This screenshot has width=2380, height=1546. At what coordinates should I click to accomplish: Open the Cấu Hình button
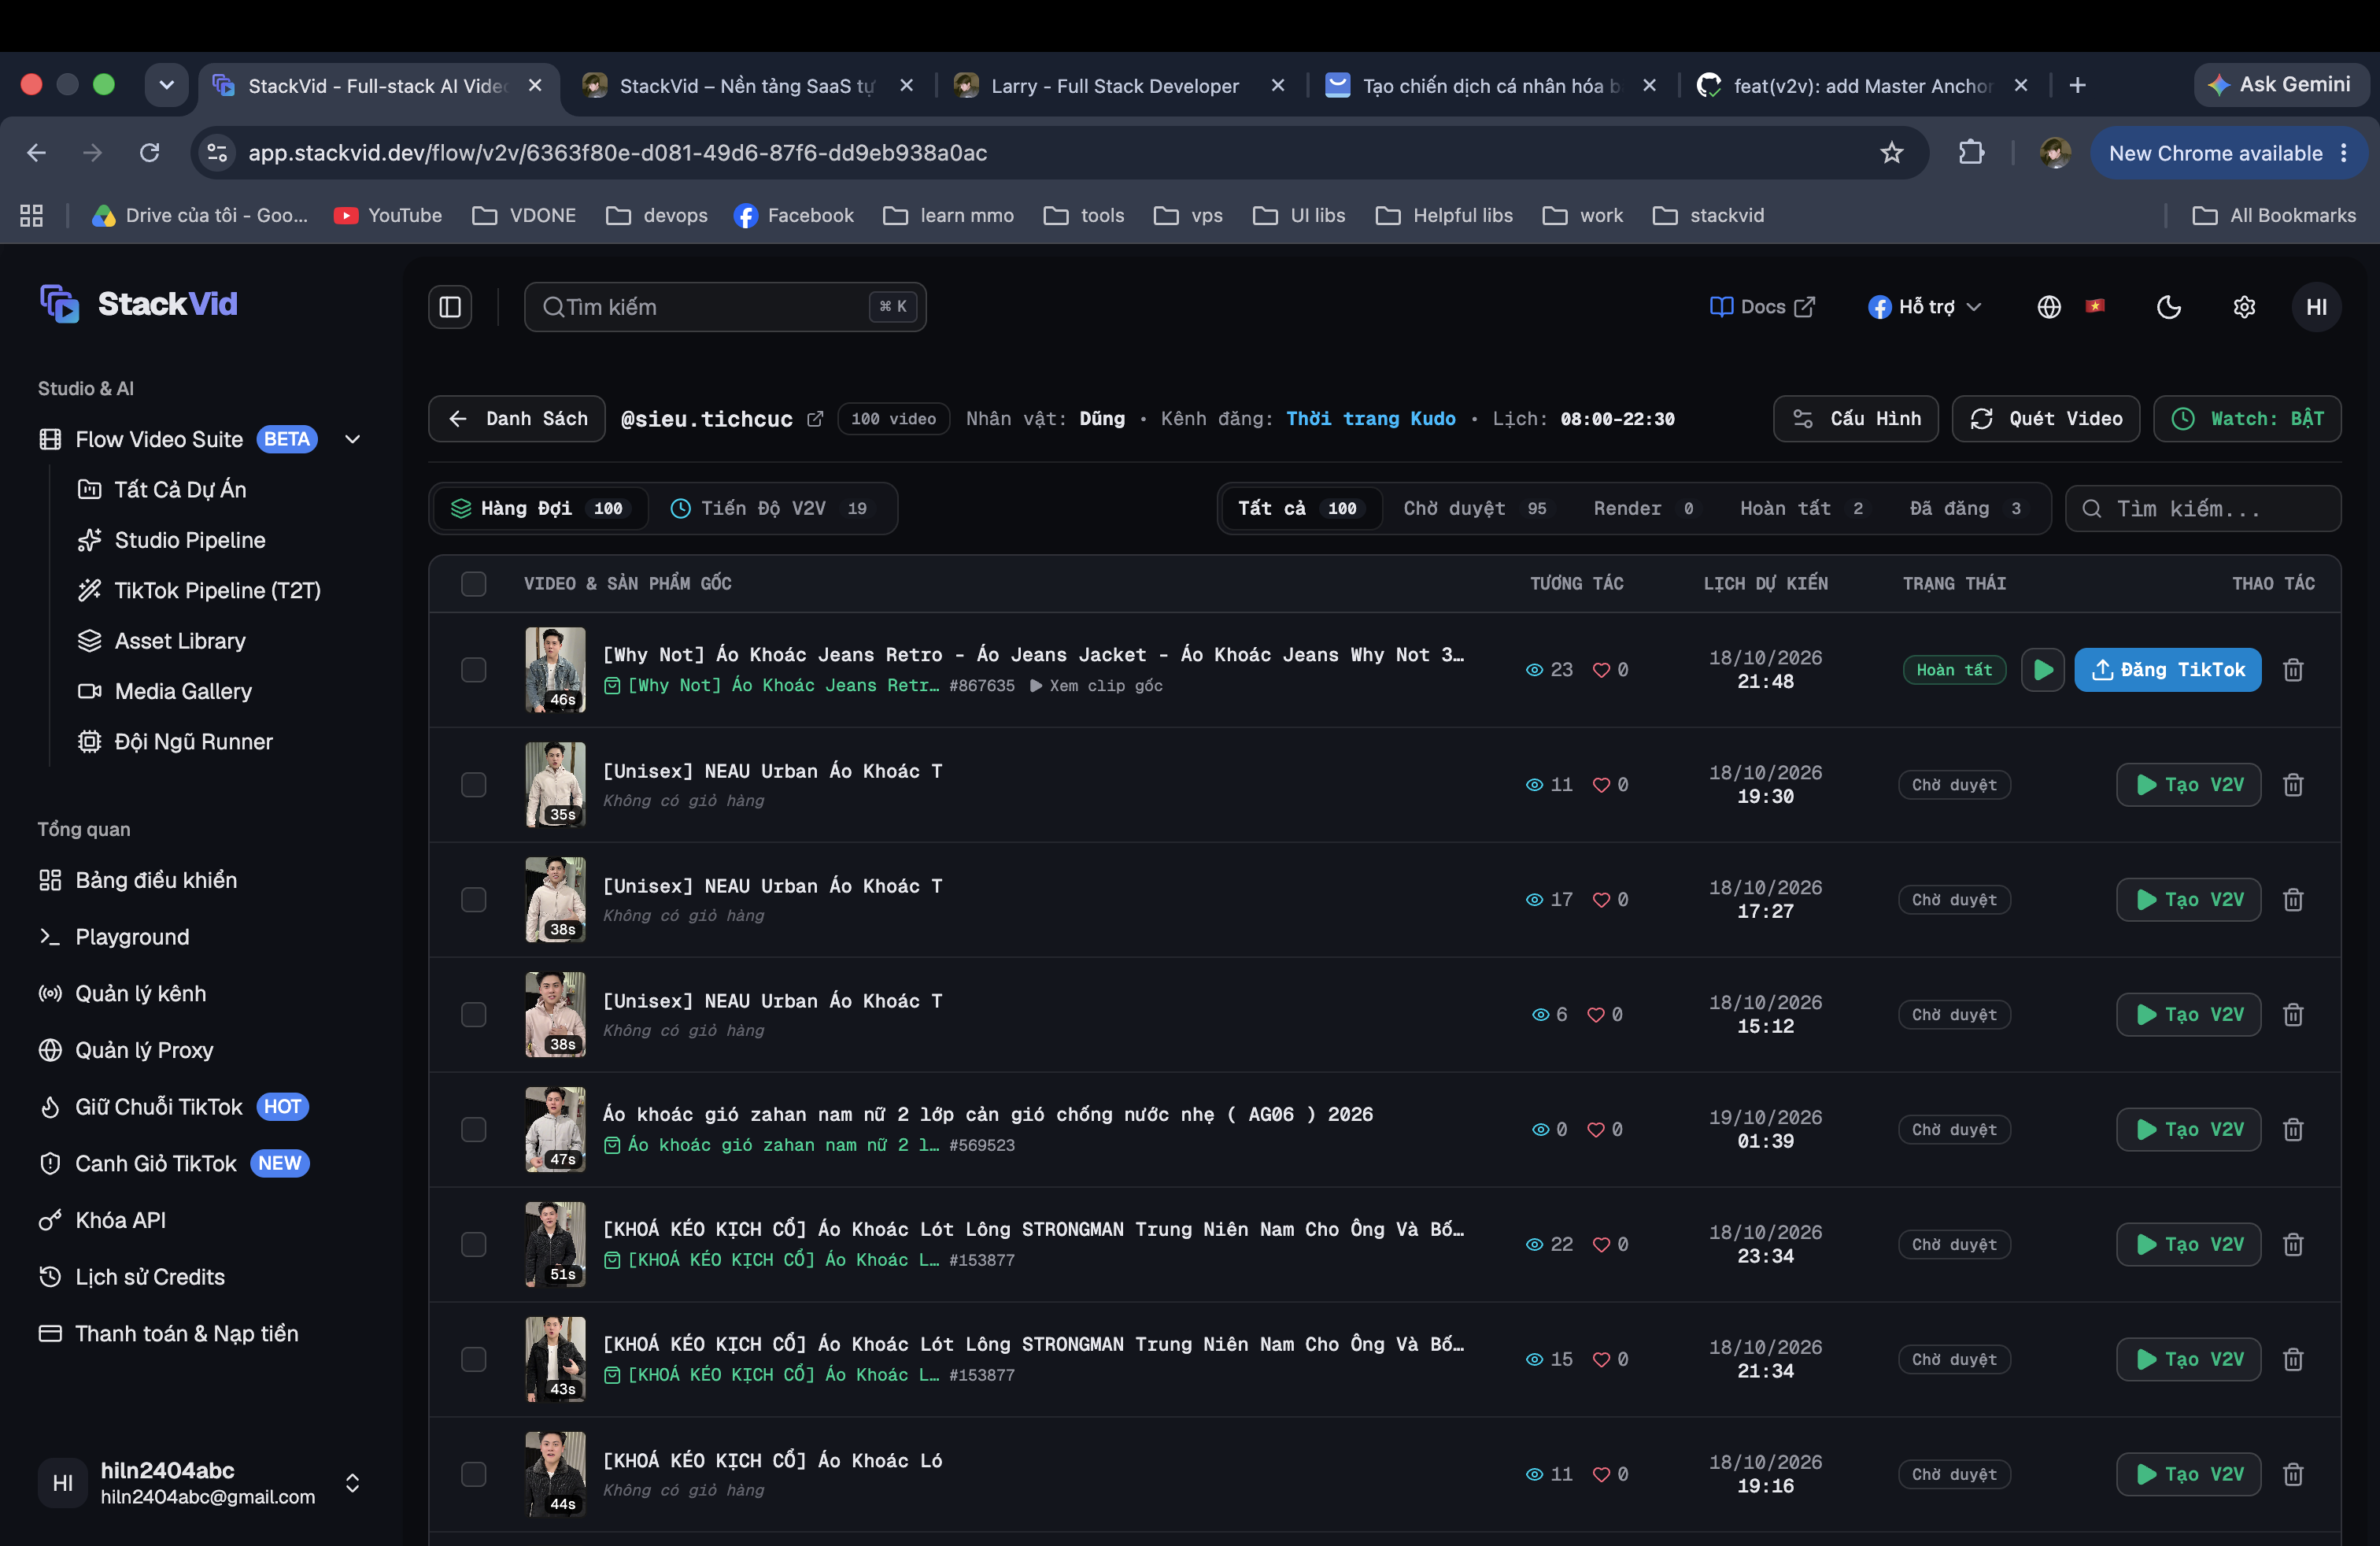coord(1855,419)
